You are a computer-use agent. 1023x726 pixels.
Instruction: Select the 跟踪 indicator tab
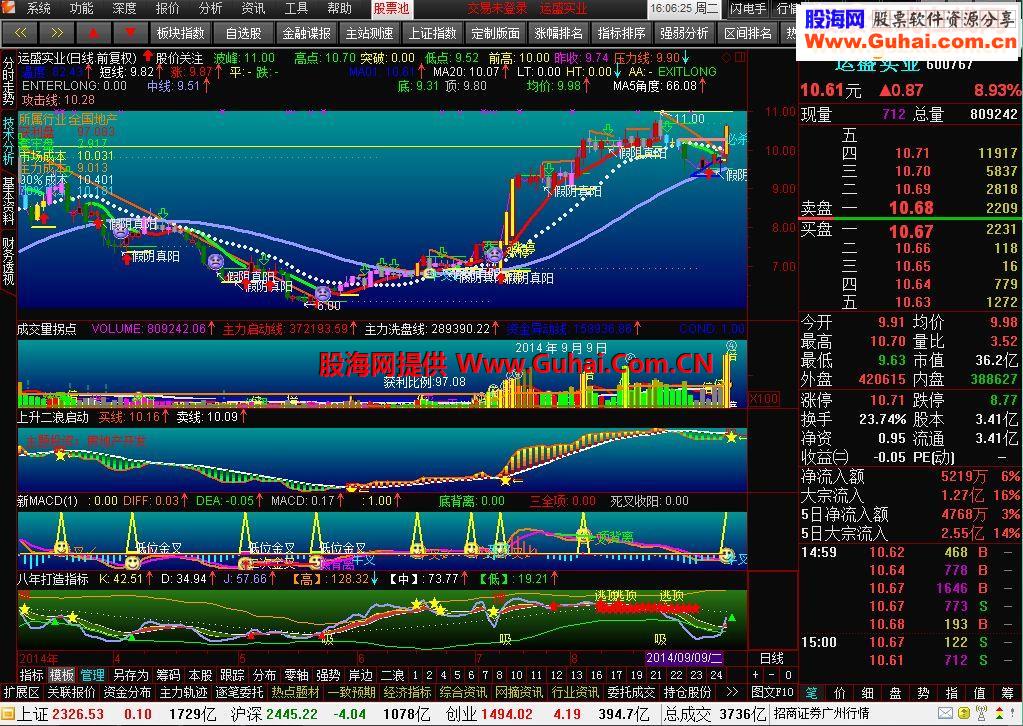pyautogui.click(x=232, y=674)
